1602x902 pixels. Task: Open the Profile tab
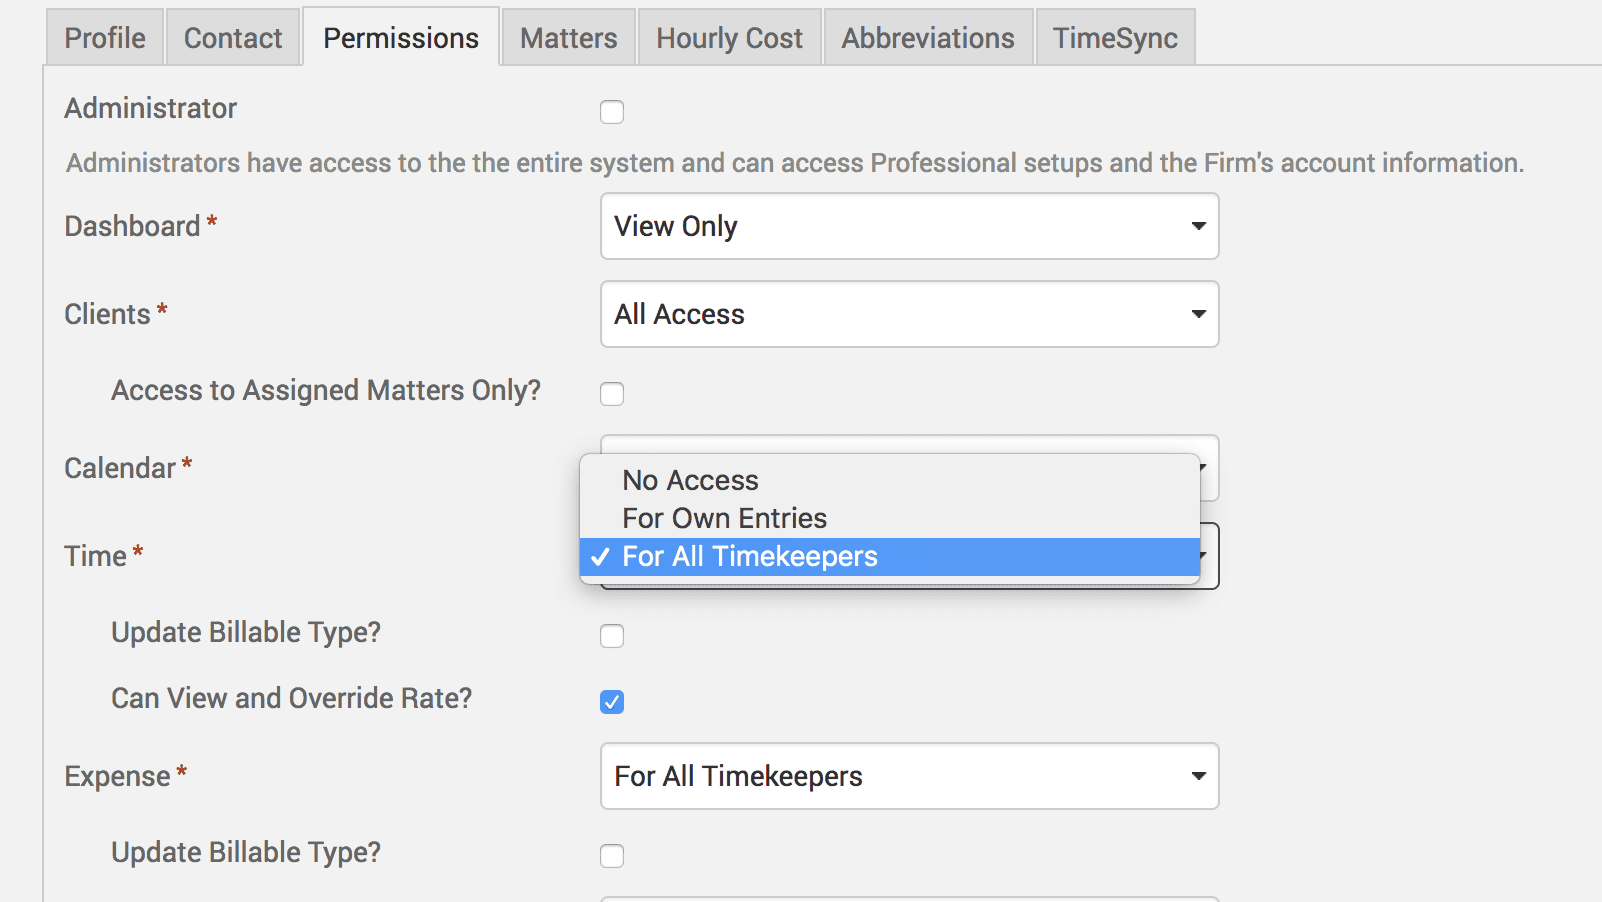coord(105,38)
